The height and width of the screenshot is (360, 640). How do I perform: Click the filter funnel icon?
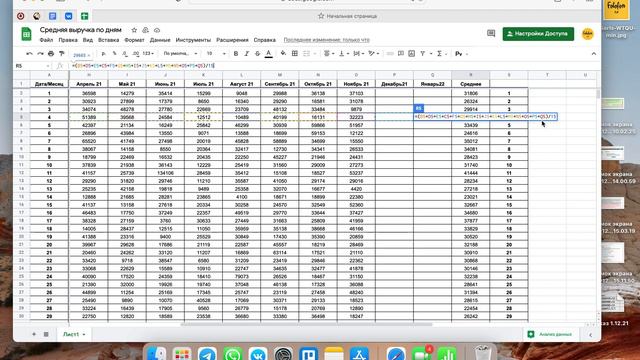click(x=422, y=53)
